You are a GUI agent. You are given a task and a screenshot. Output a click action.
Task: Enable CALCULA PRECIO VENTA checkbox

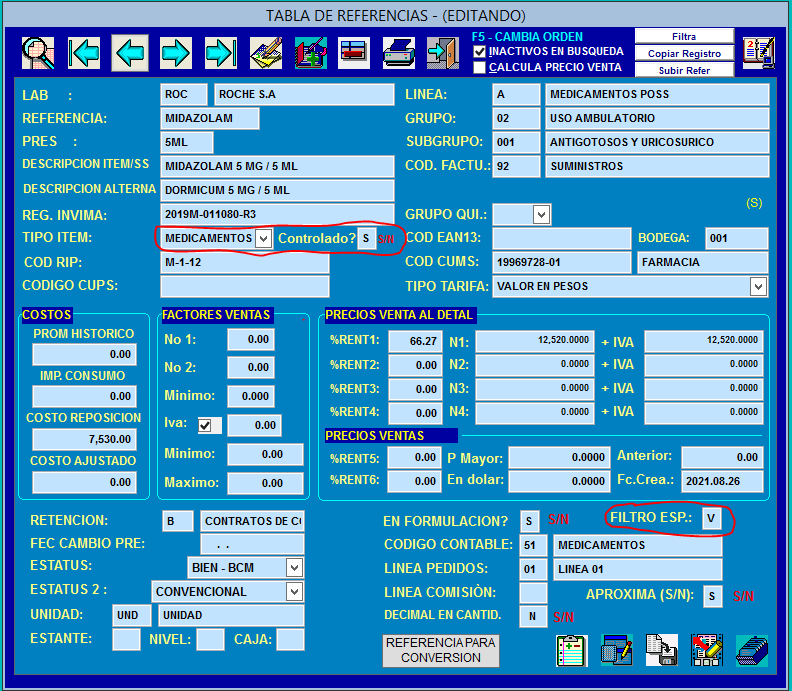pos(479,67)
